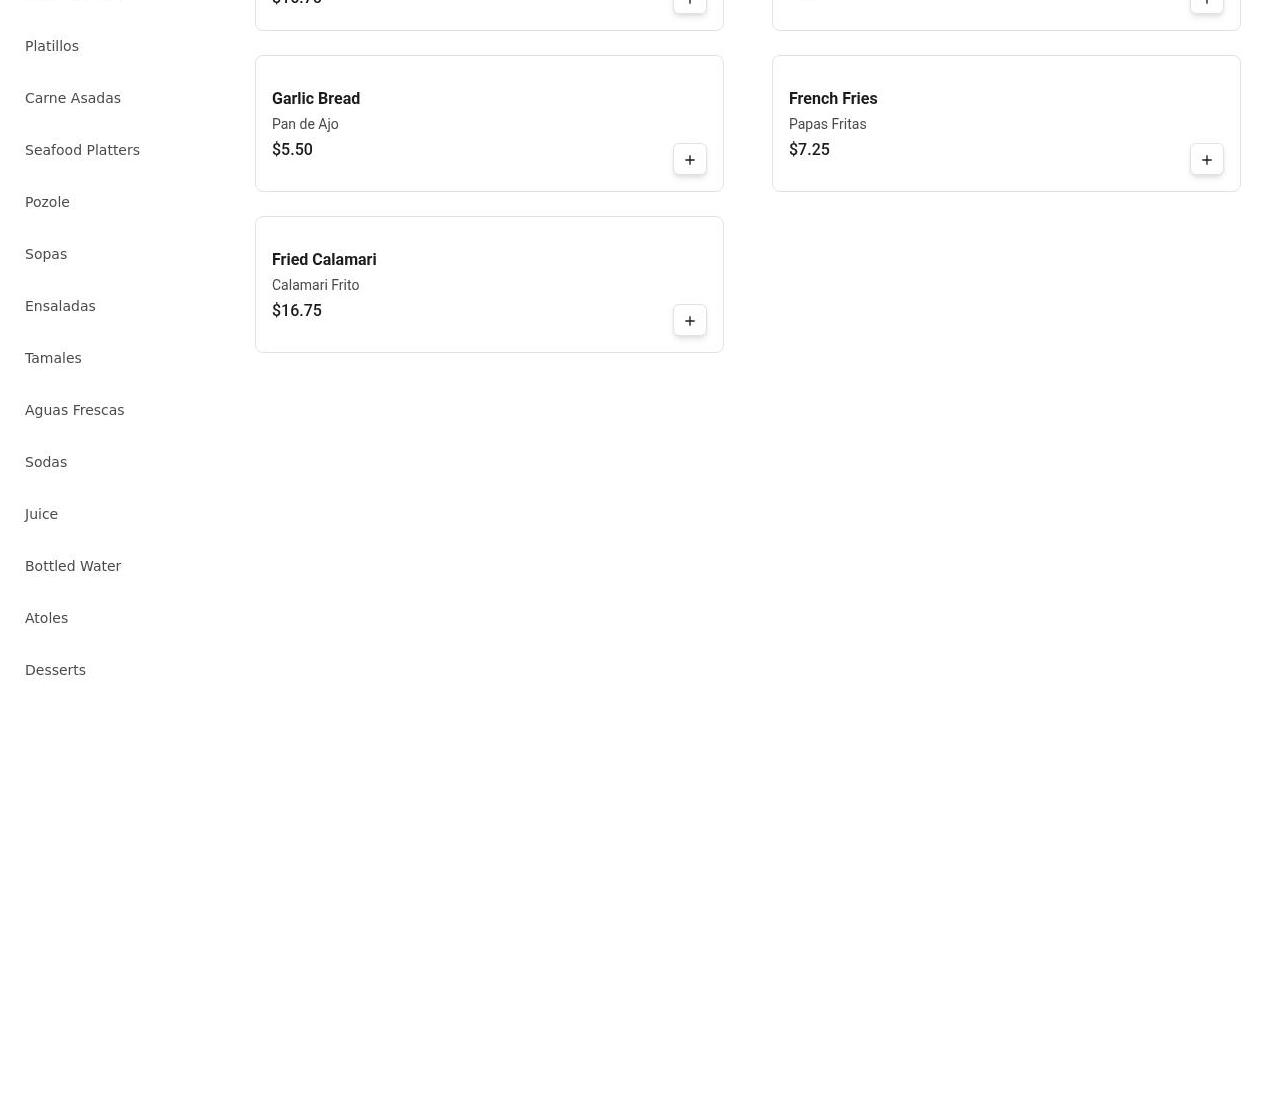Open the Sopas menu section
Viewport: 1270px width, 1095px height.
(x=46, y=254)
